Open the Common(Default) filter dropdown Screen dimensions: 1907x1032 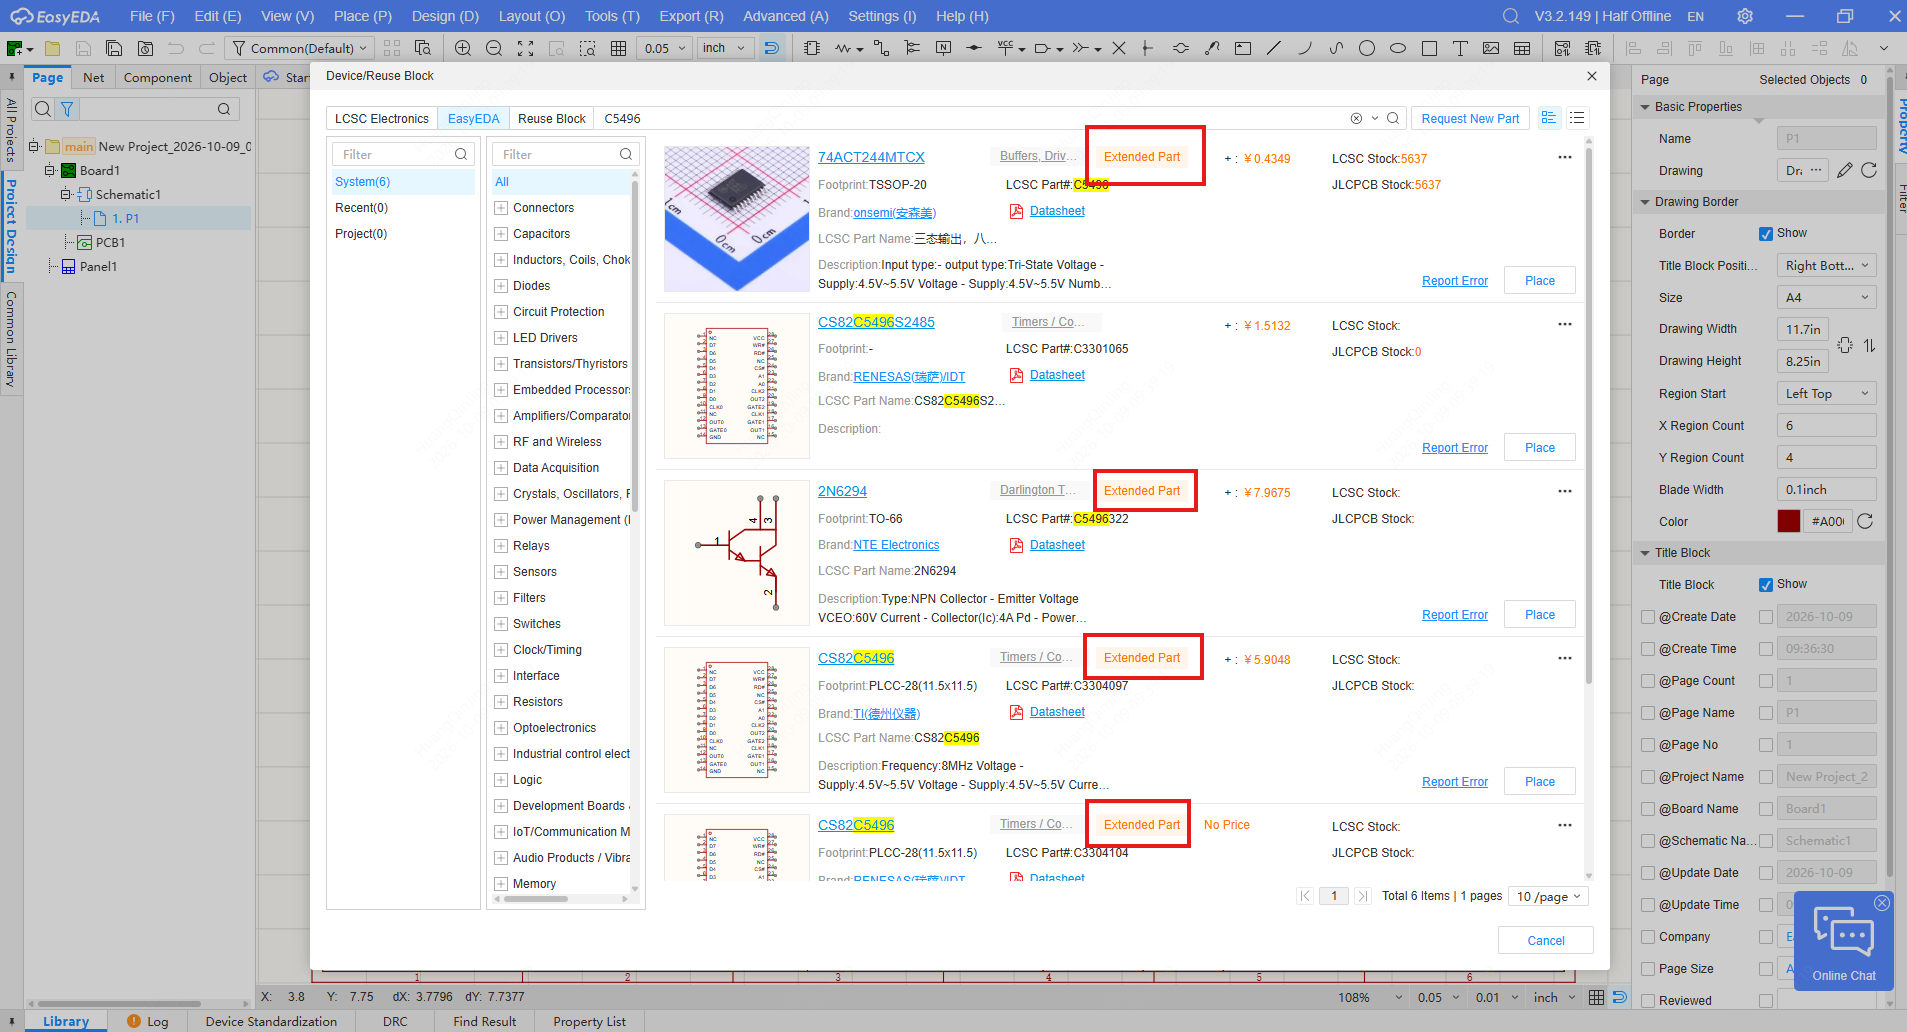[301, 48]
